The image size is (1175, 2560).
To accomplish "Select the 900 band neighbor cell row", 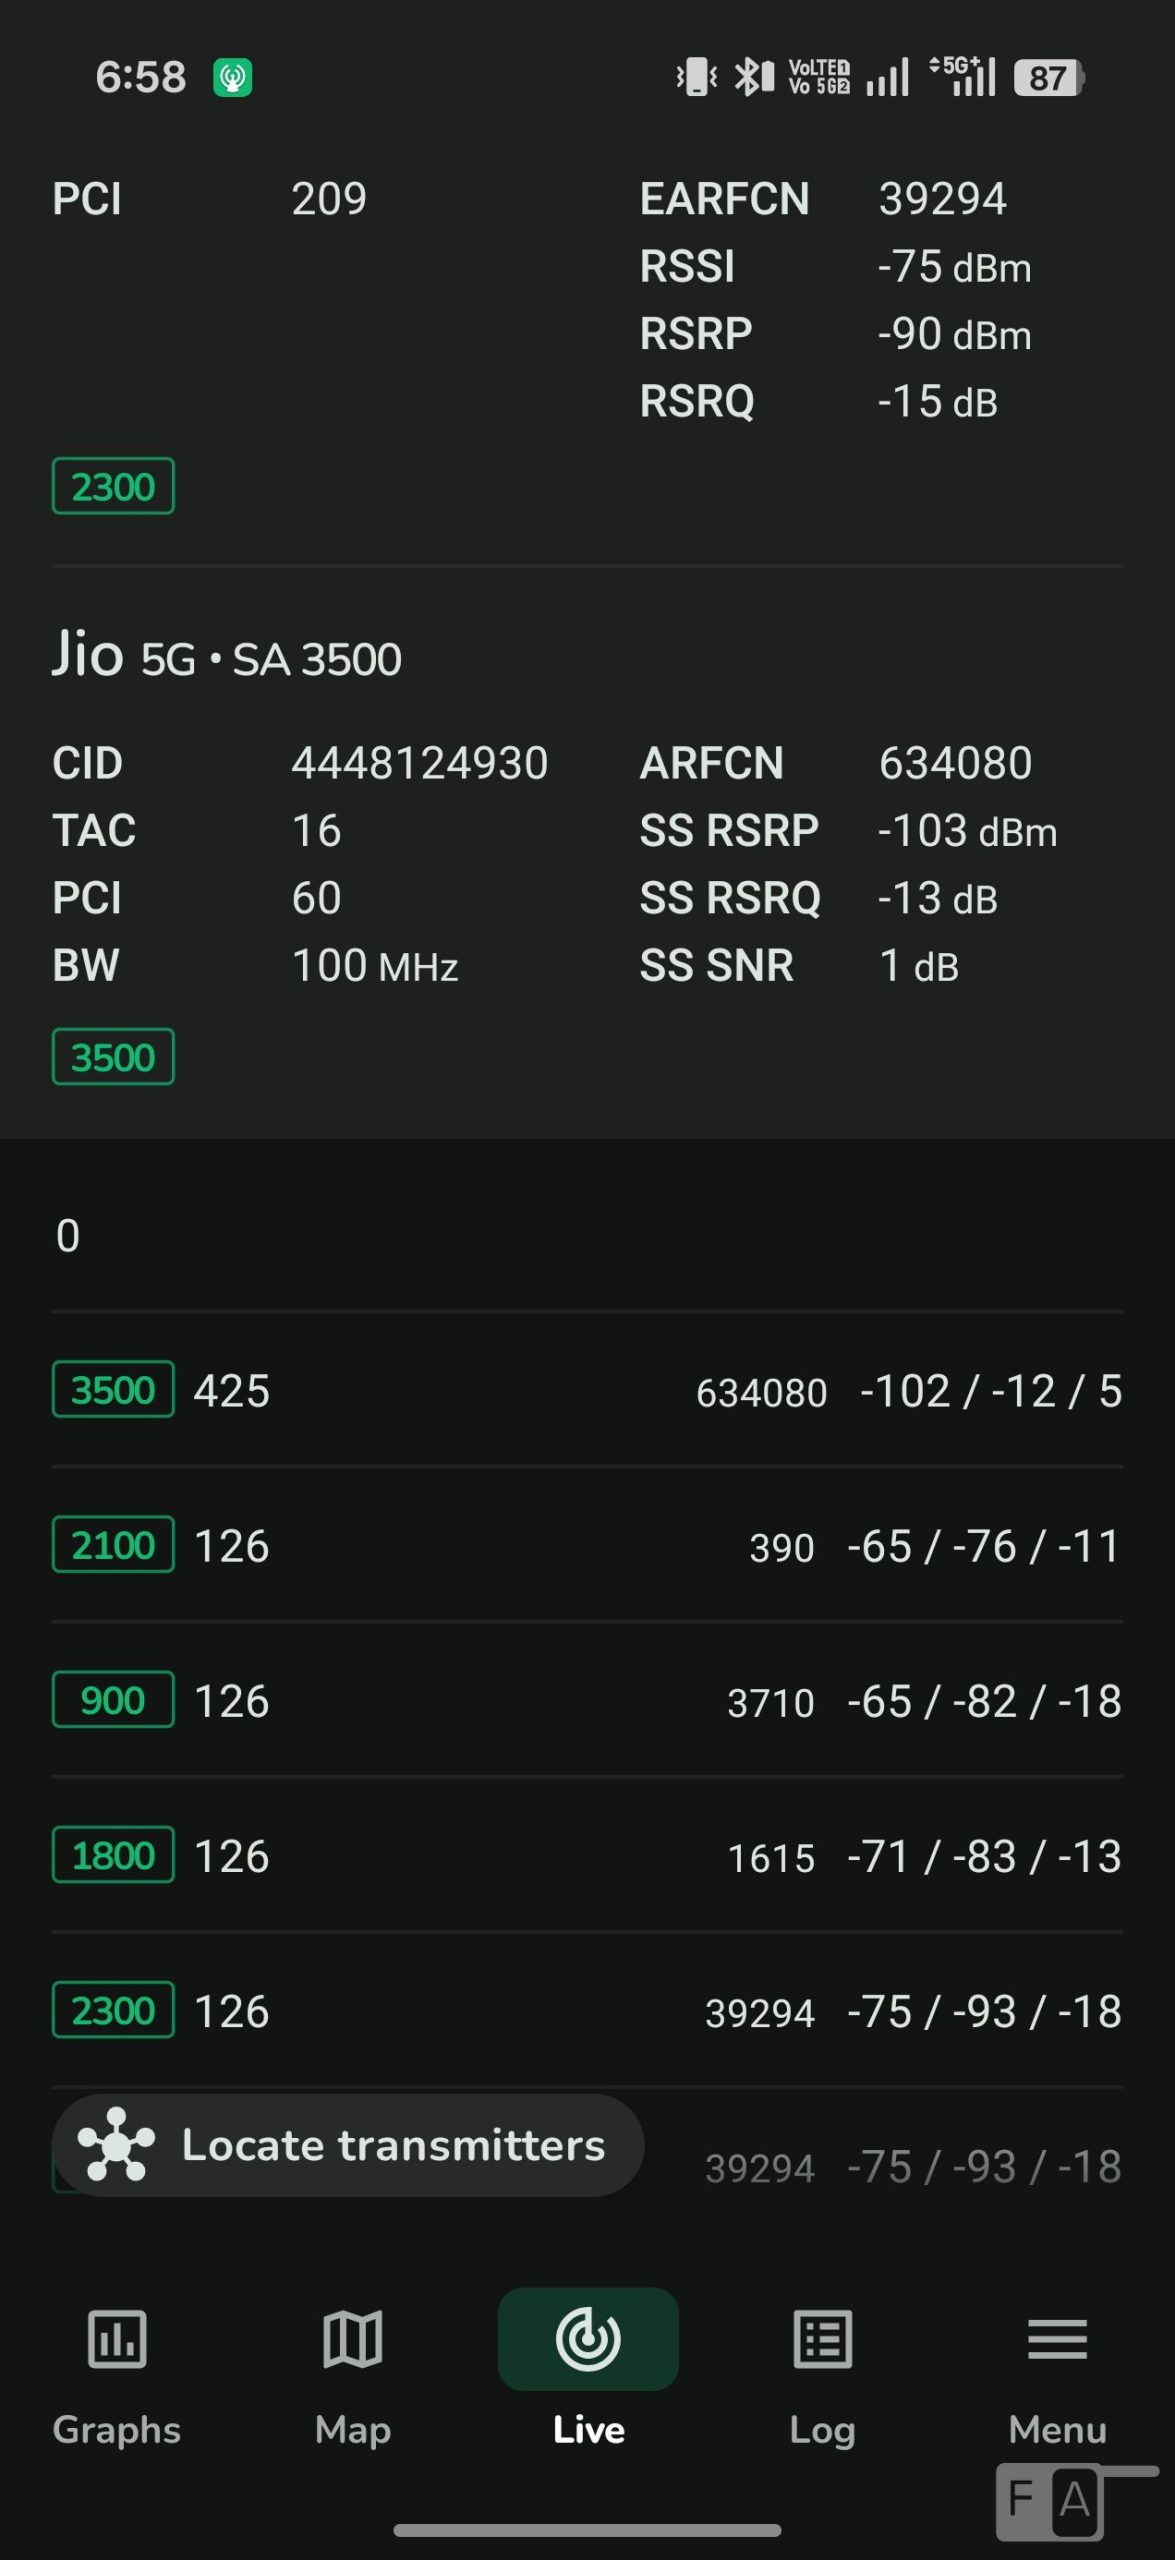I will [587, 1701].
